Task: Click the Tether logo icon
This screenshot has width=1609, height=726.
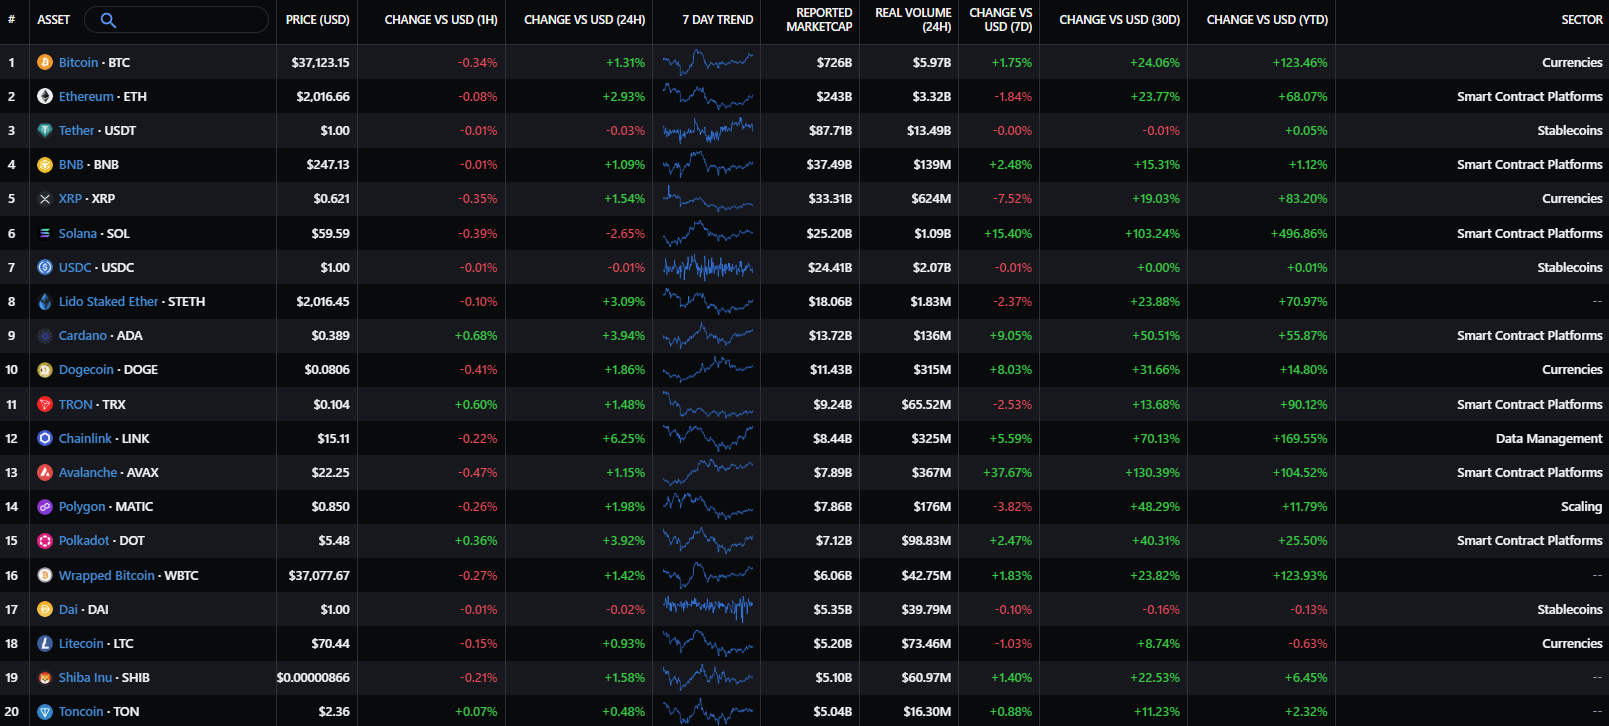Action: (x=45, y=131)
